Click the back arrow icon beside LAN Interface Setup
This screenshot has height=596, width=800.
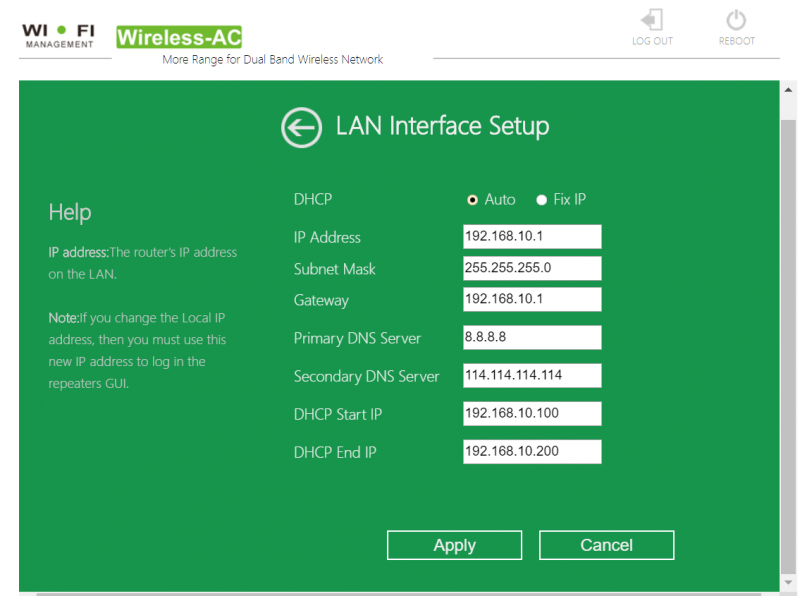[x=301, y=128]
